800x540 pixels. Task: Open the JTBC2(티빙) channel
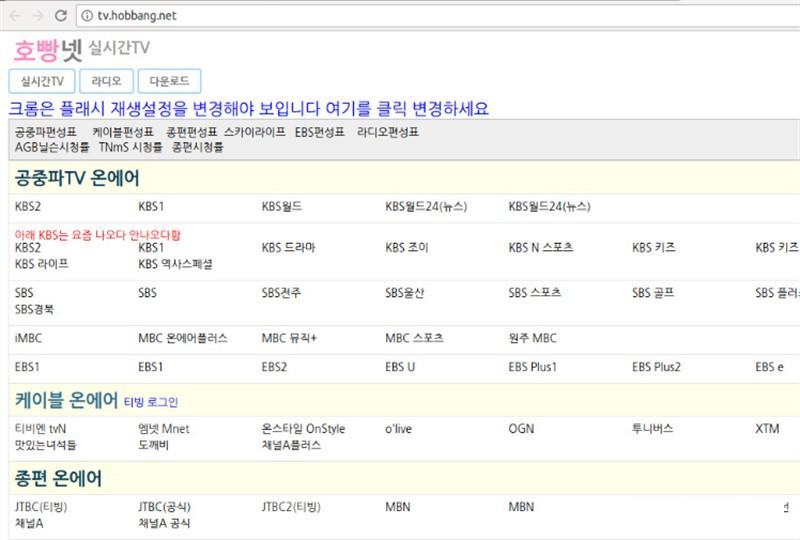[291, 507]
